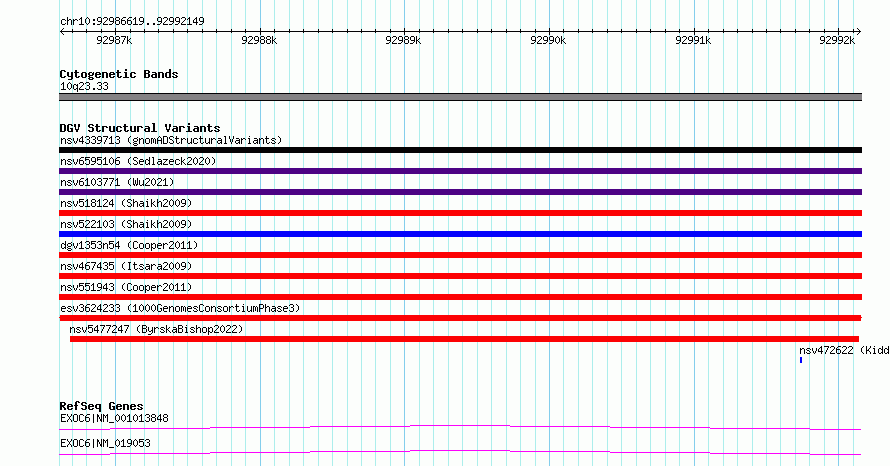Image resolution: width=890 pixels, height=466 pixels.
Task: Open the nsv472622 Kidd variant label
Action: point(844,350)
